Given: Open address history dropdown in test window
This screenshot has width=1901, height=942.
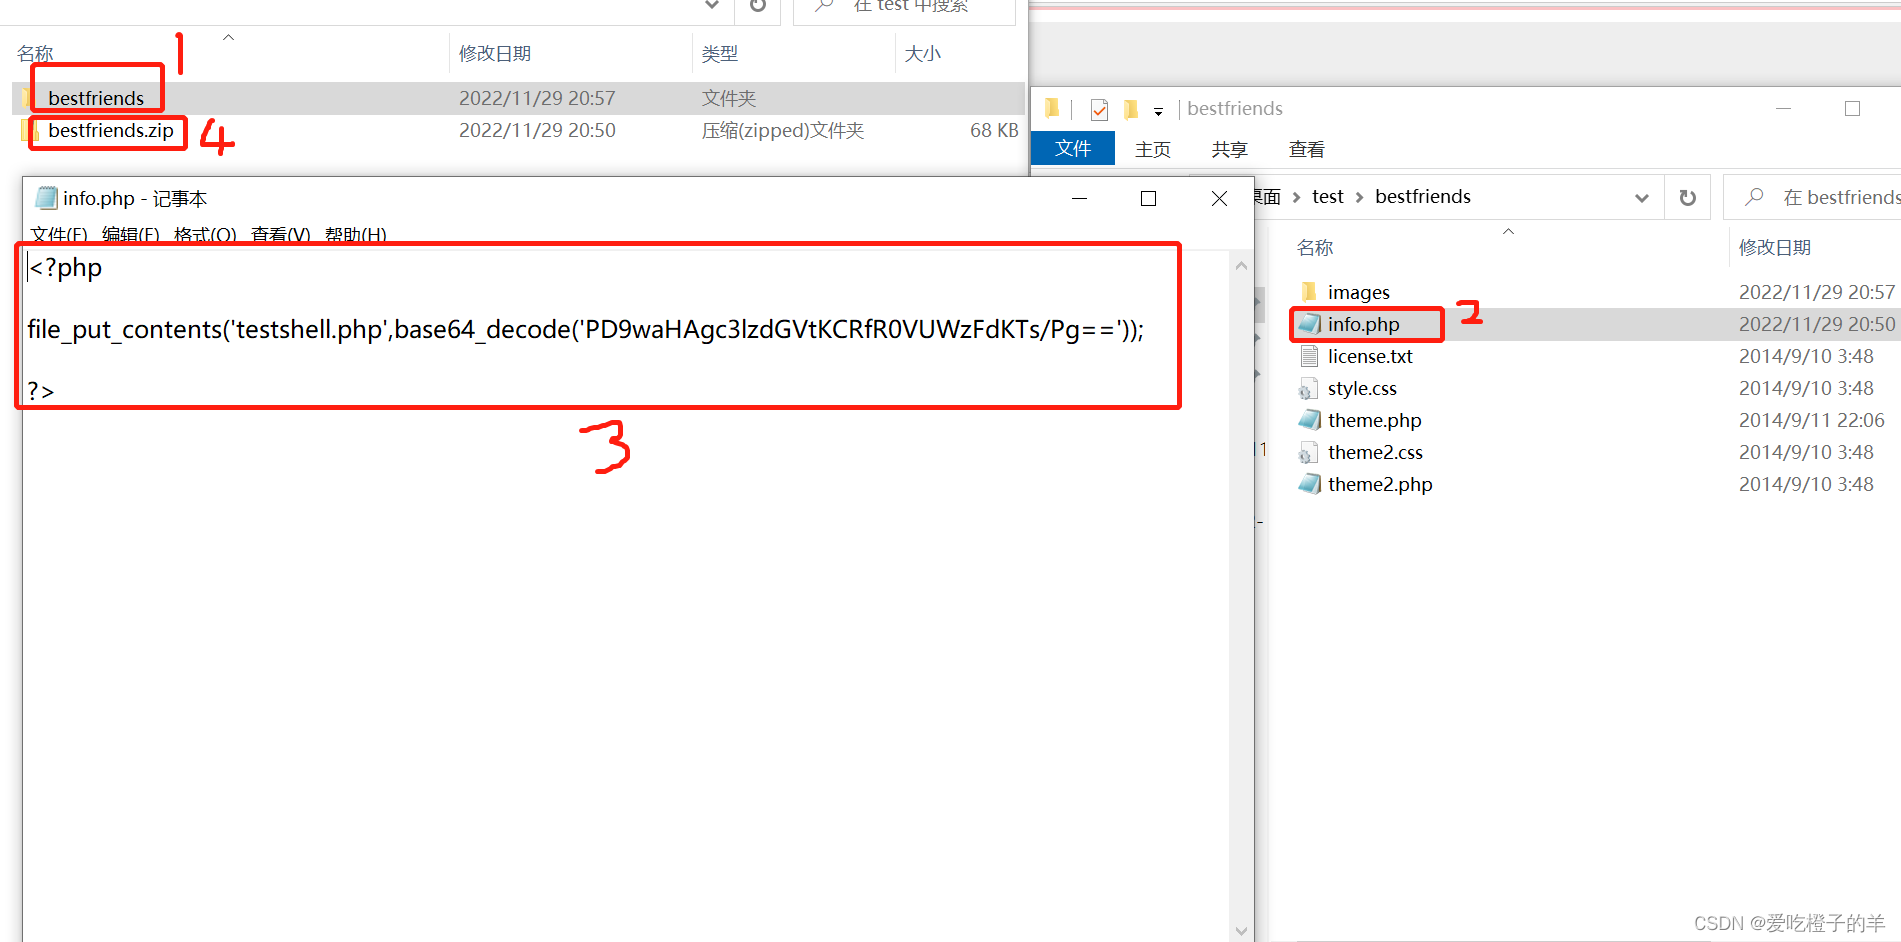Looking at the screenshot, I should (x=712, y=5).
